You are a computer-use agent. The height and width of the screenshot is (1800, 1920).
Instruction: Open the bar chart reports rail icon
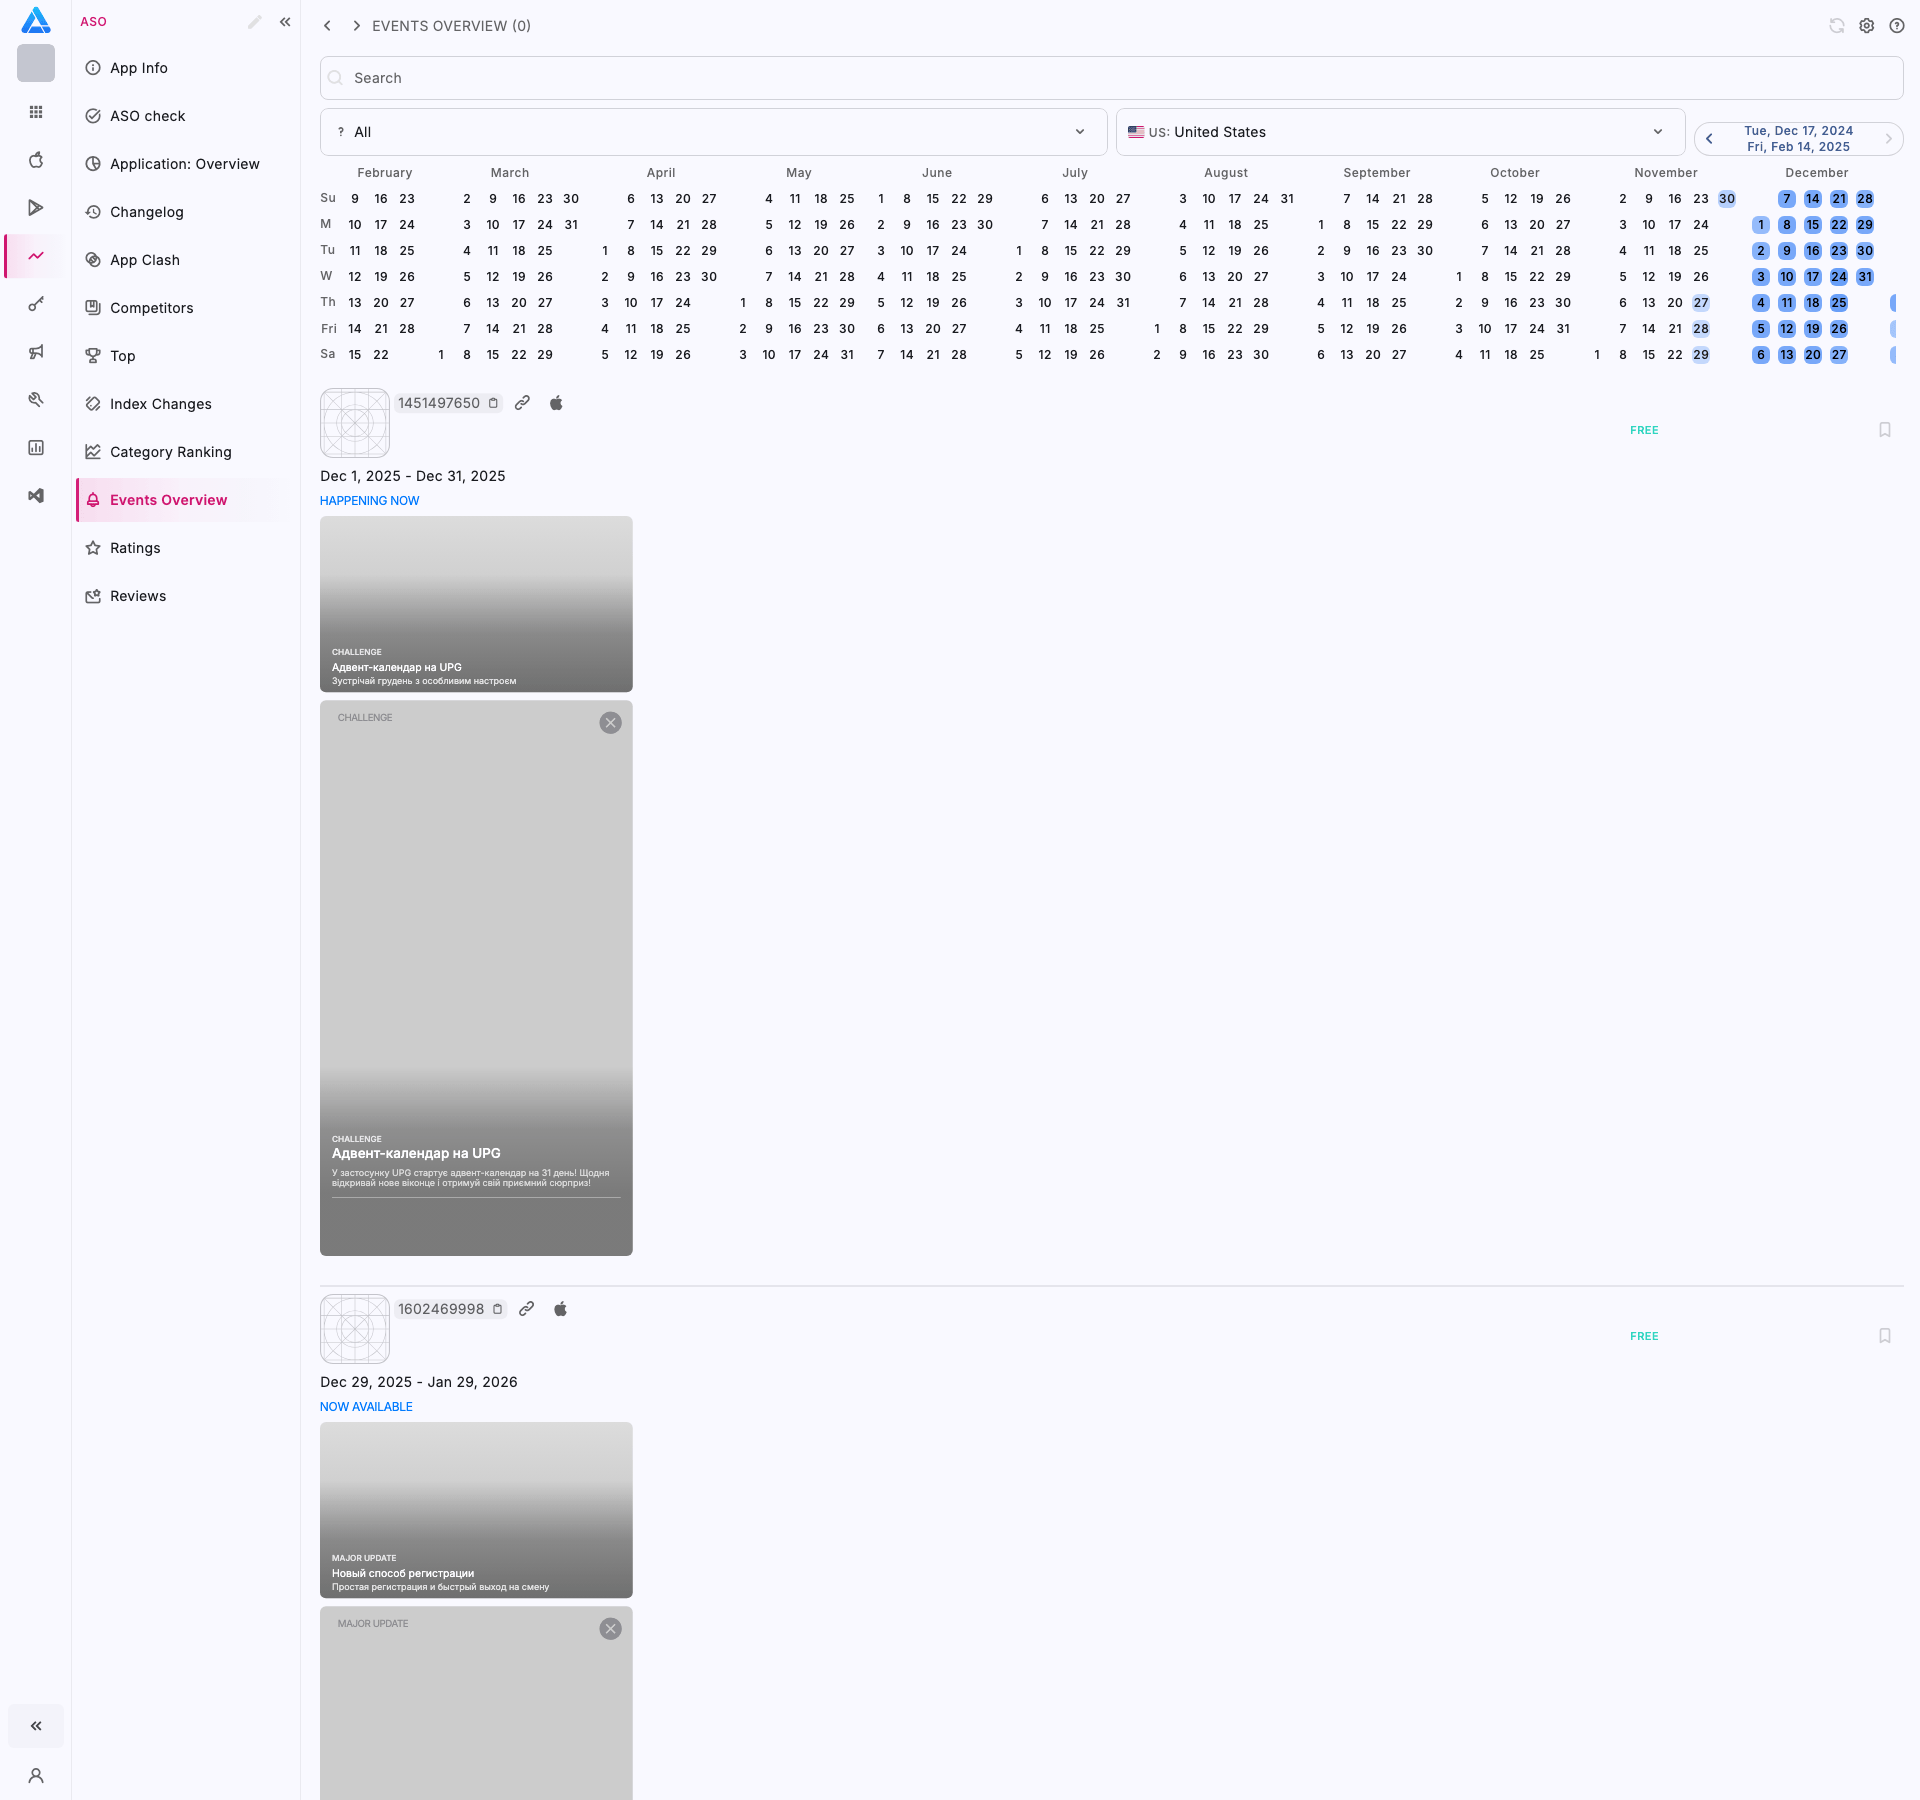coord(36,448)
